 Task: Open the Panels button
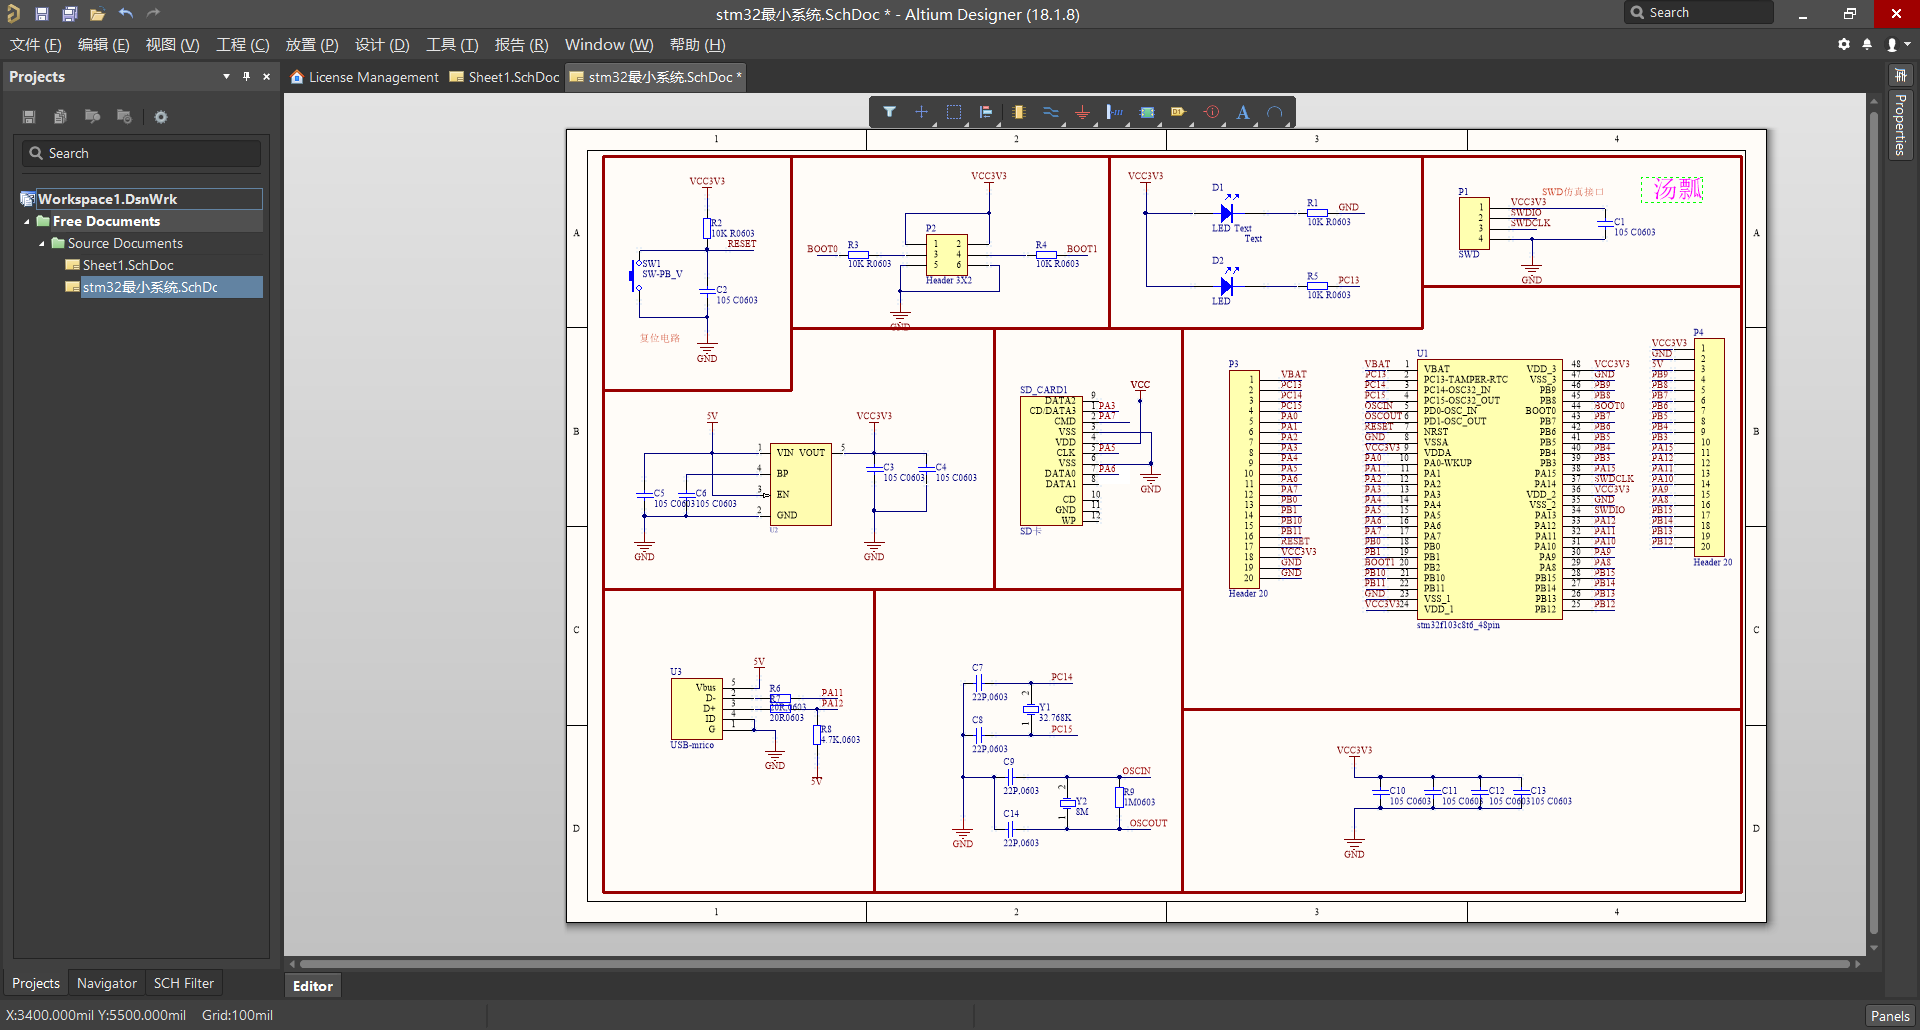pos(1890,1016)
